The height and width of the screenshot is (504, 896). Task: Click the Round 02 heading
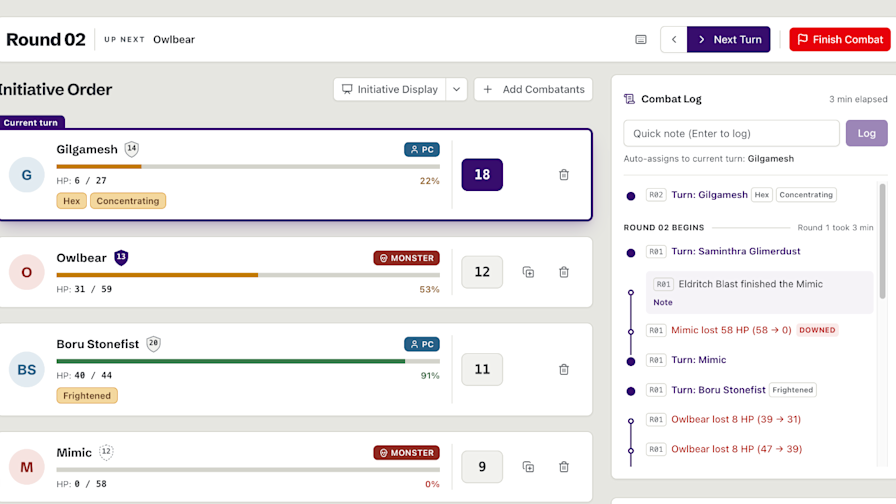46,39
